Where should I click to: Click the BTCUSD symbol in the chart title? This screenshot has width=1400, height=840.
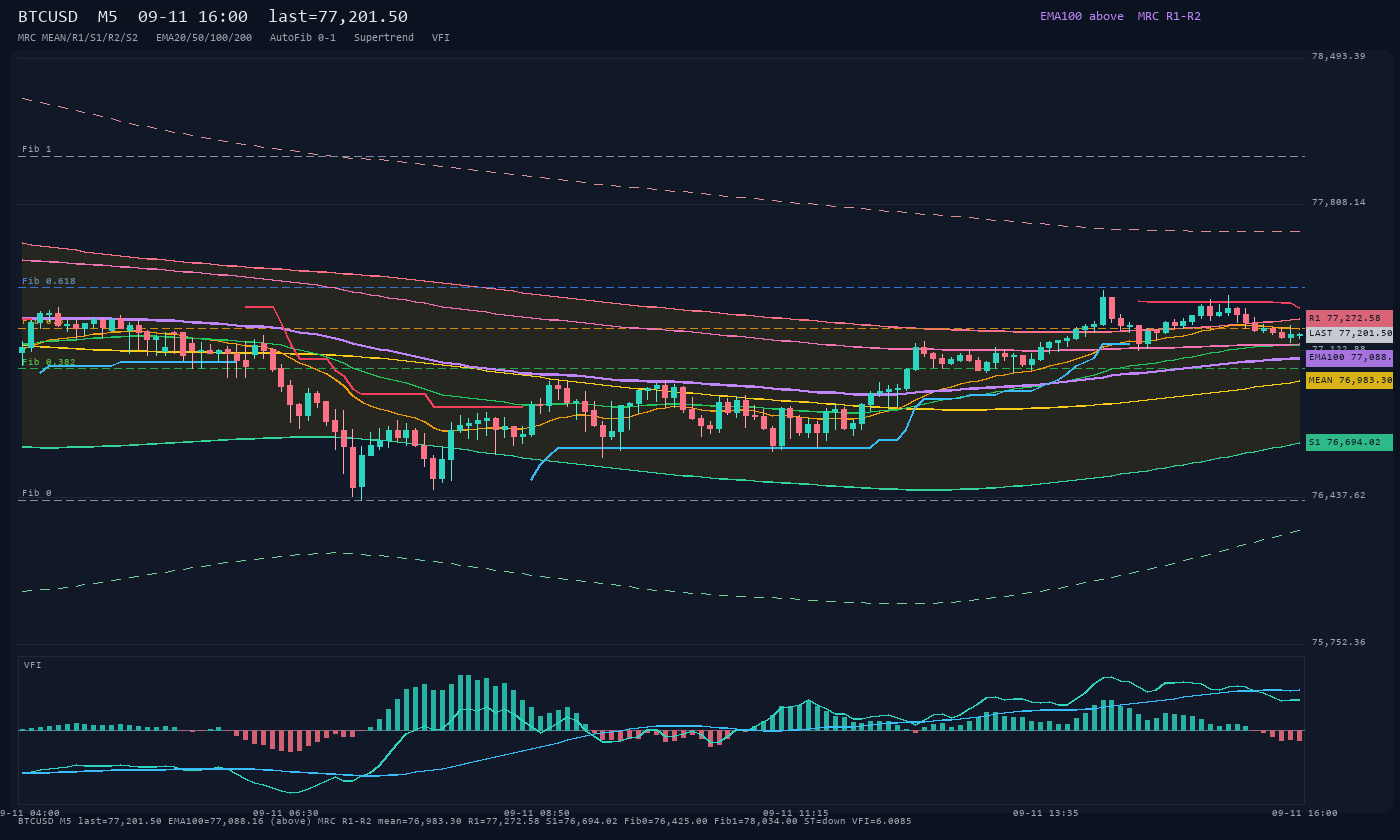(48, 16)
